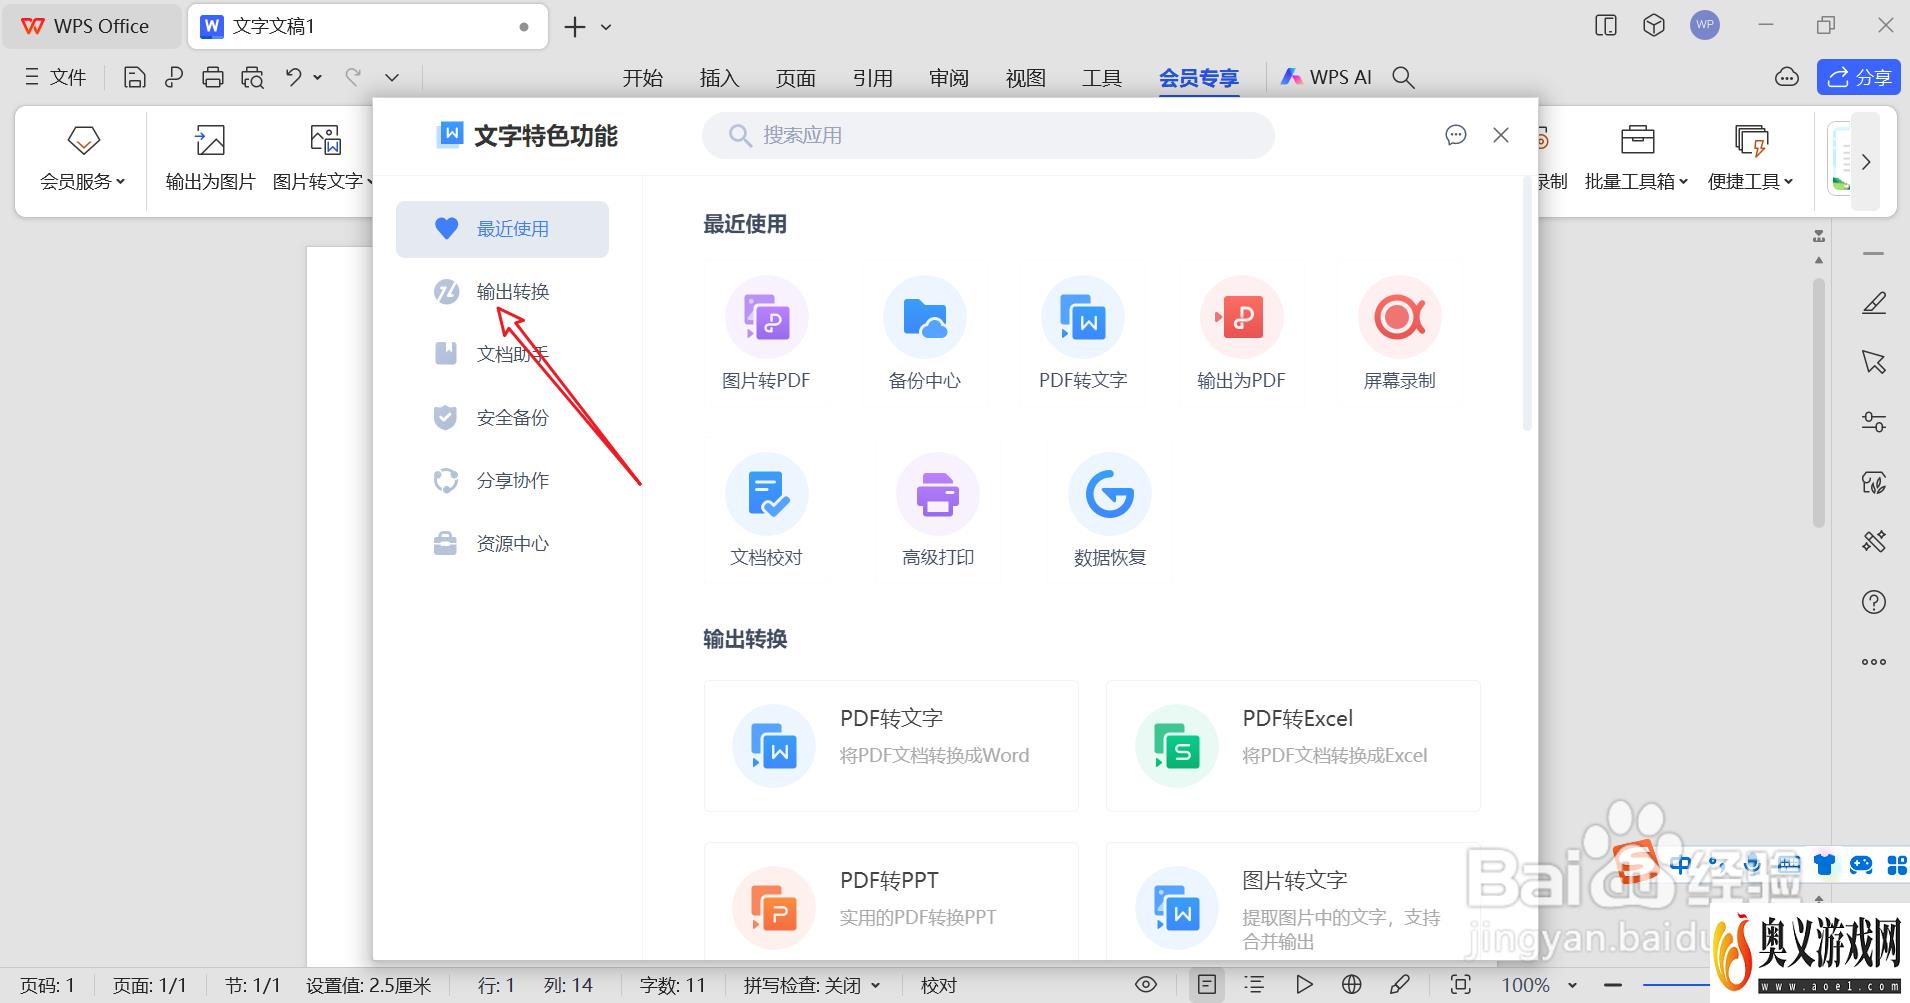The width and height of the screenshot is (1910, 1003).
Task: Select 输出转换 in the left sidebar
Action: tap(503, 291)
